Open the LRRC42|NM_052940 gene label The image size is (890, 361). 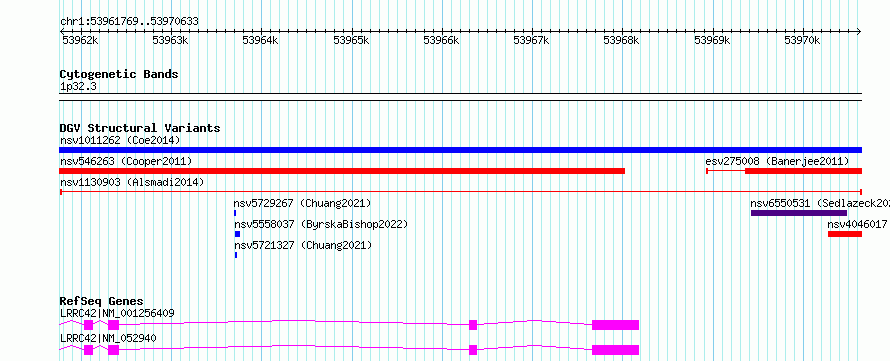(x=108, y=338)
